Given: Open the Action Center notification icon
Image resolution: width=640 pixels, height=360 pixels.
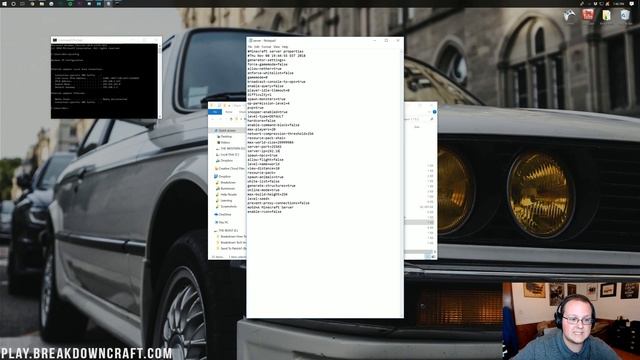Looking at the screenshot, I should pos(632,3).
